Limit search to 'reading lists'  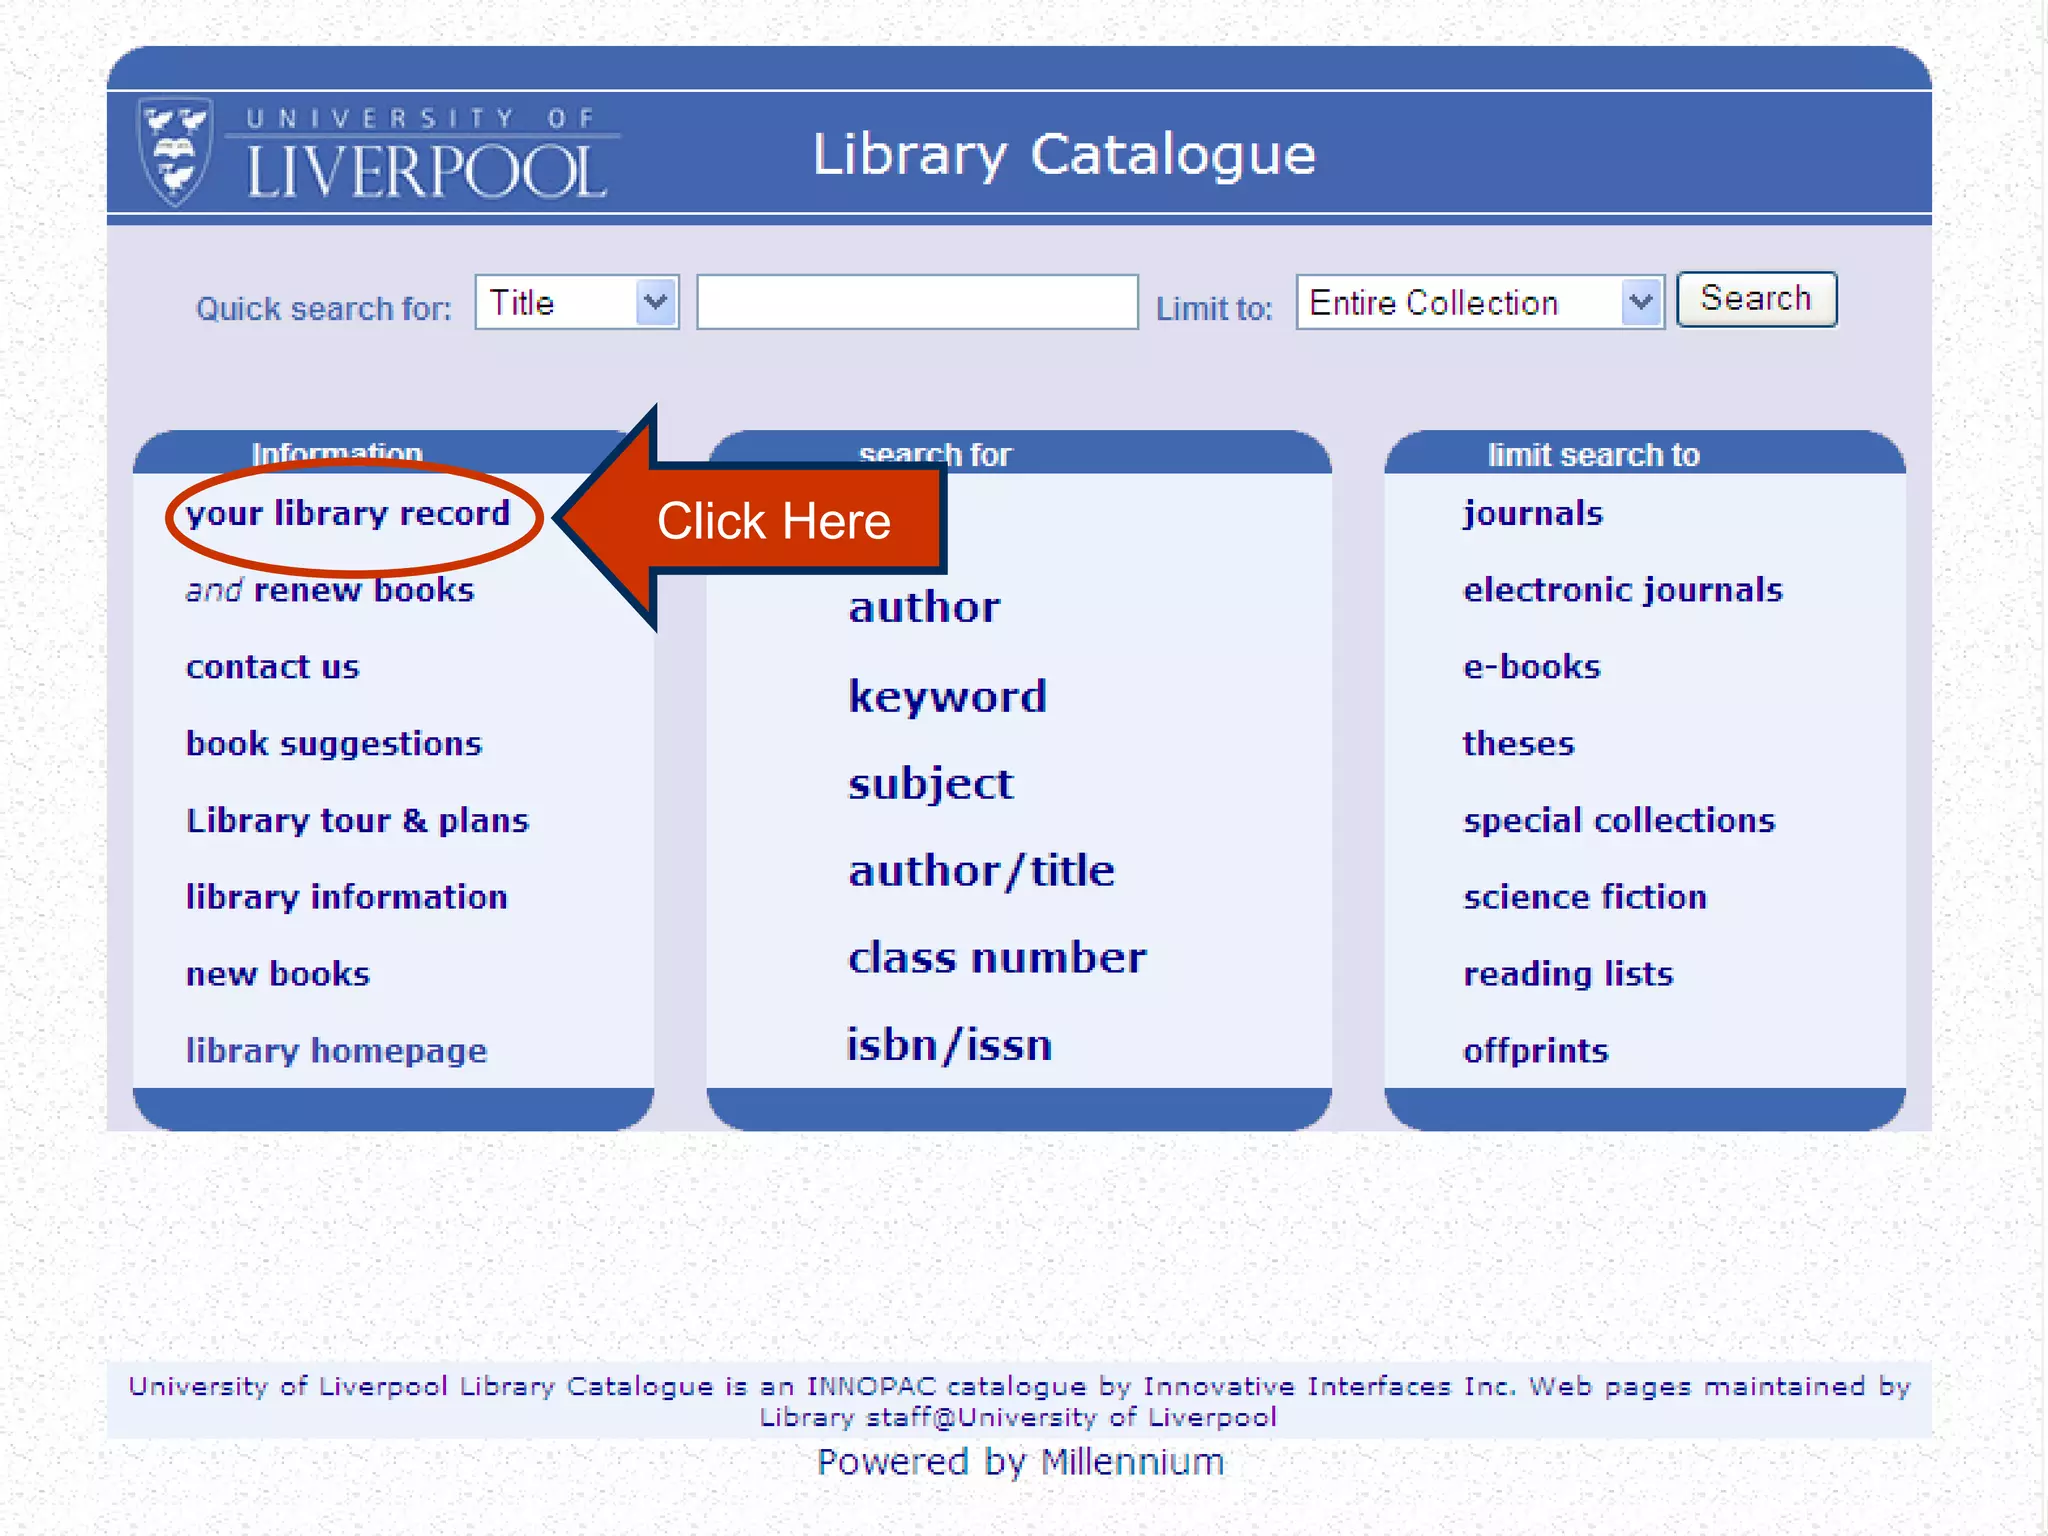(x=1567, y=974)
